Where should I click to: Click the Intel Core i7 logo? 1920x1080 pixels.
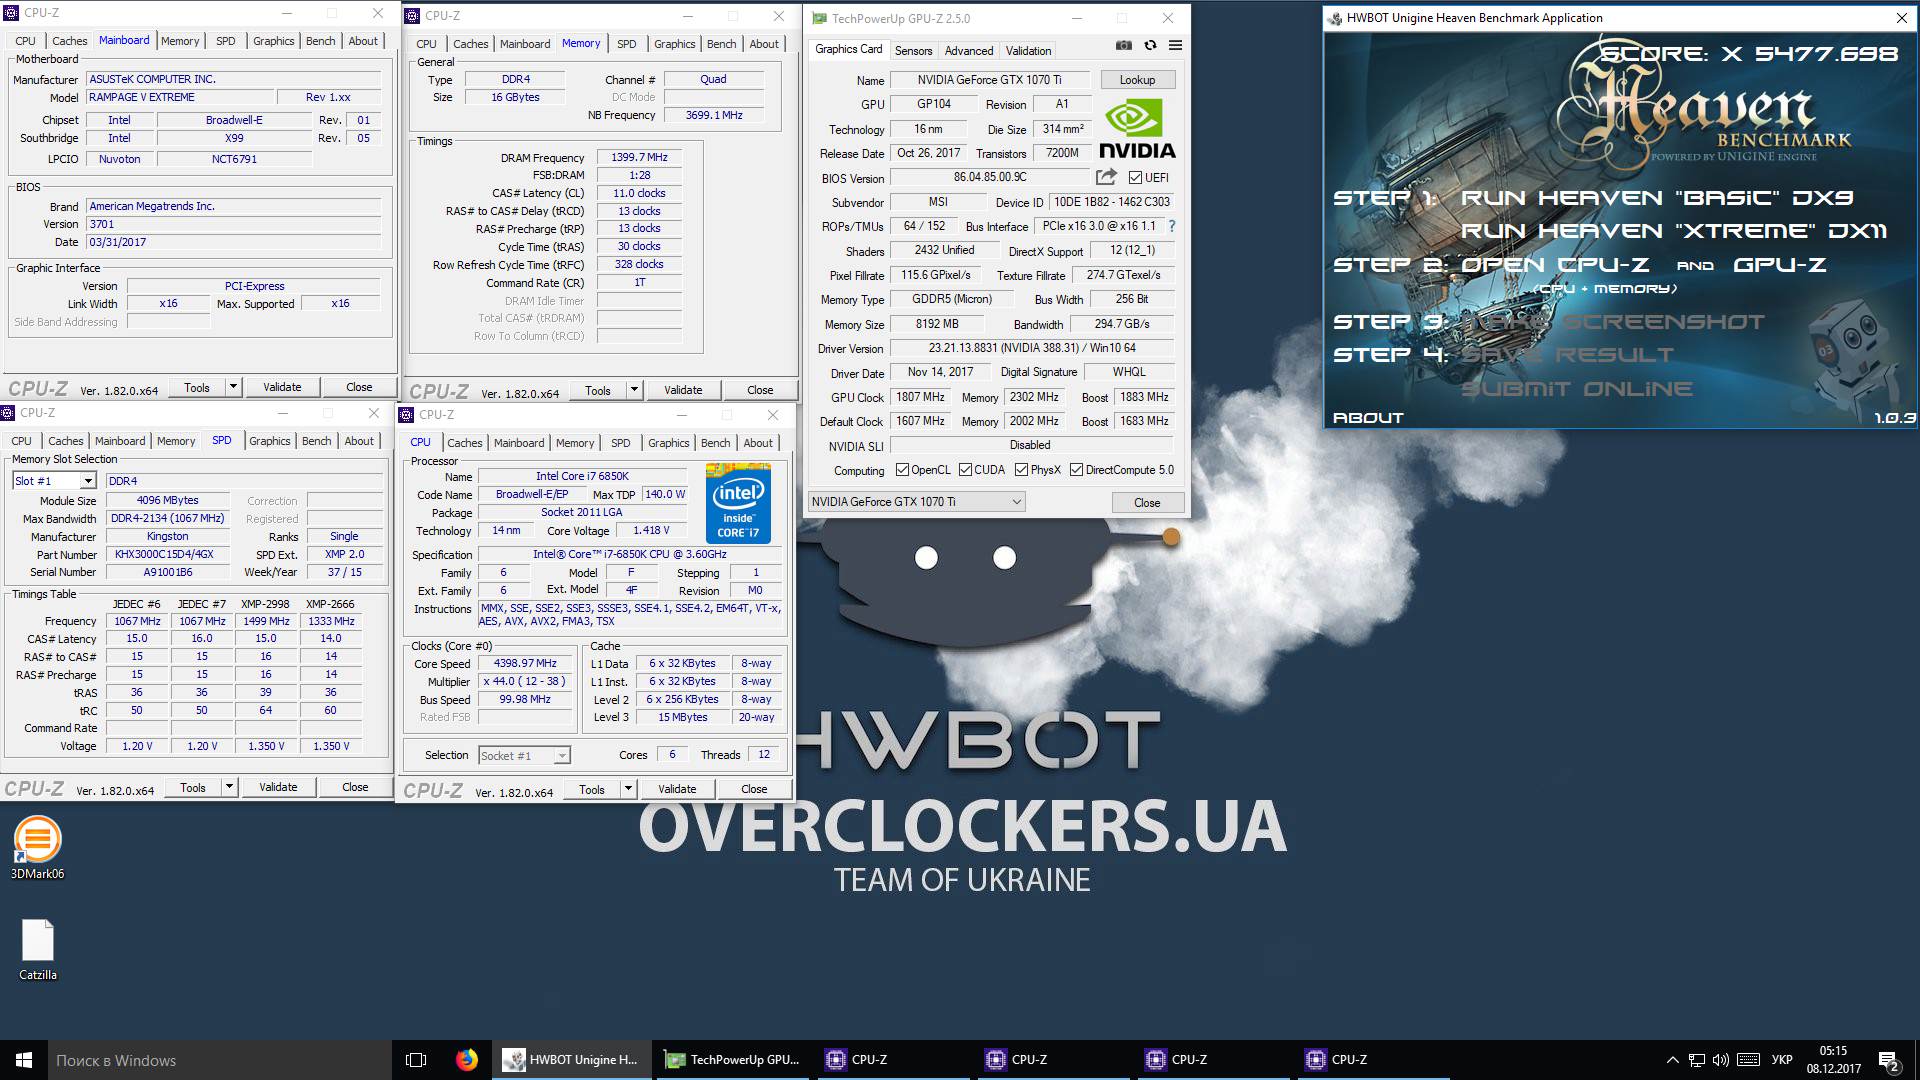tap(738, 503)
